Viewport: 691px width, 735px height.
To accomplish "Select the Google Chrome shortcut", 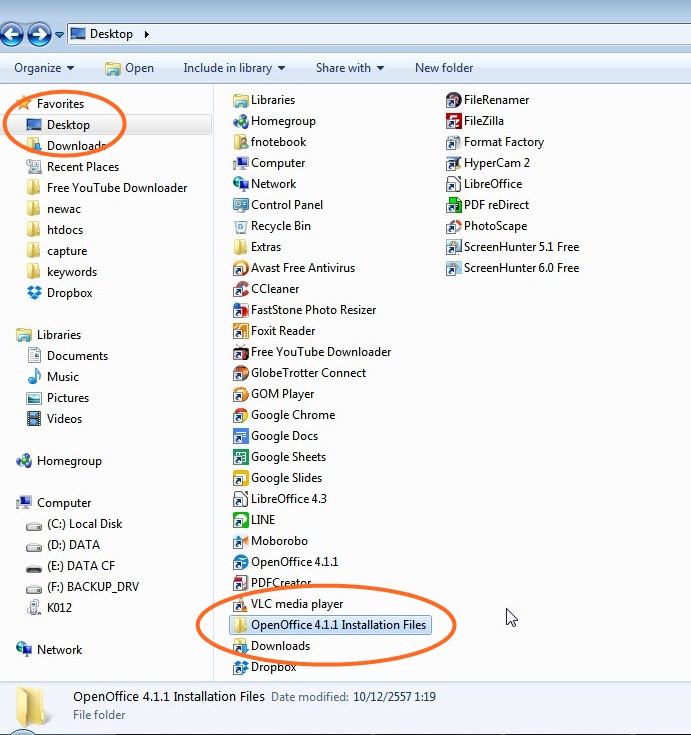I will [x=284, y=415].
